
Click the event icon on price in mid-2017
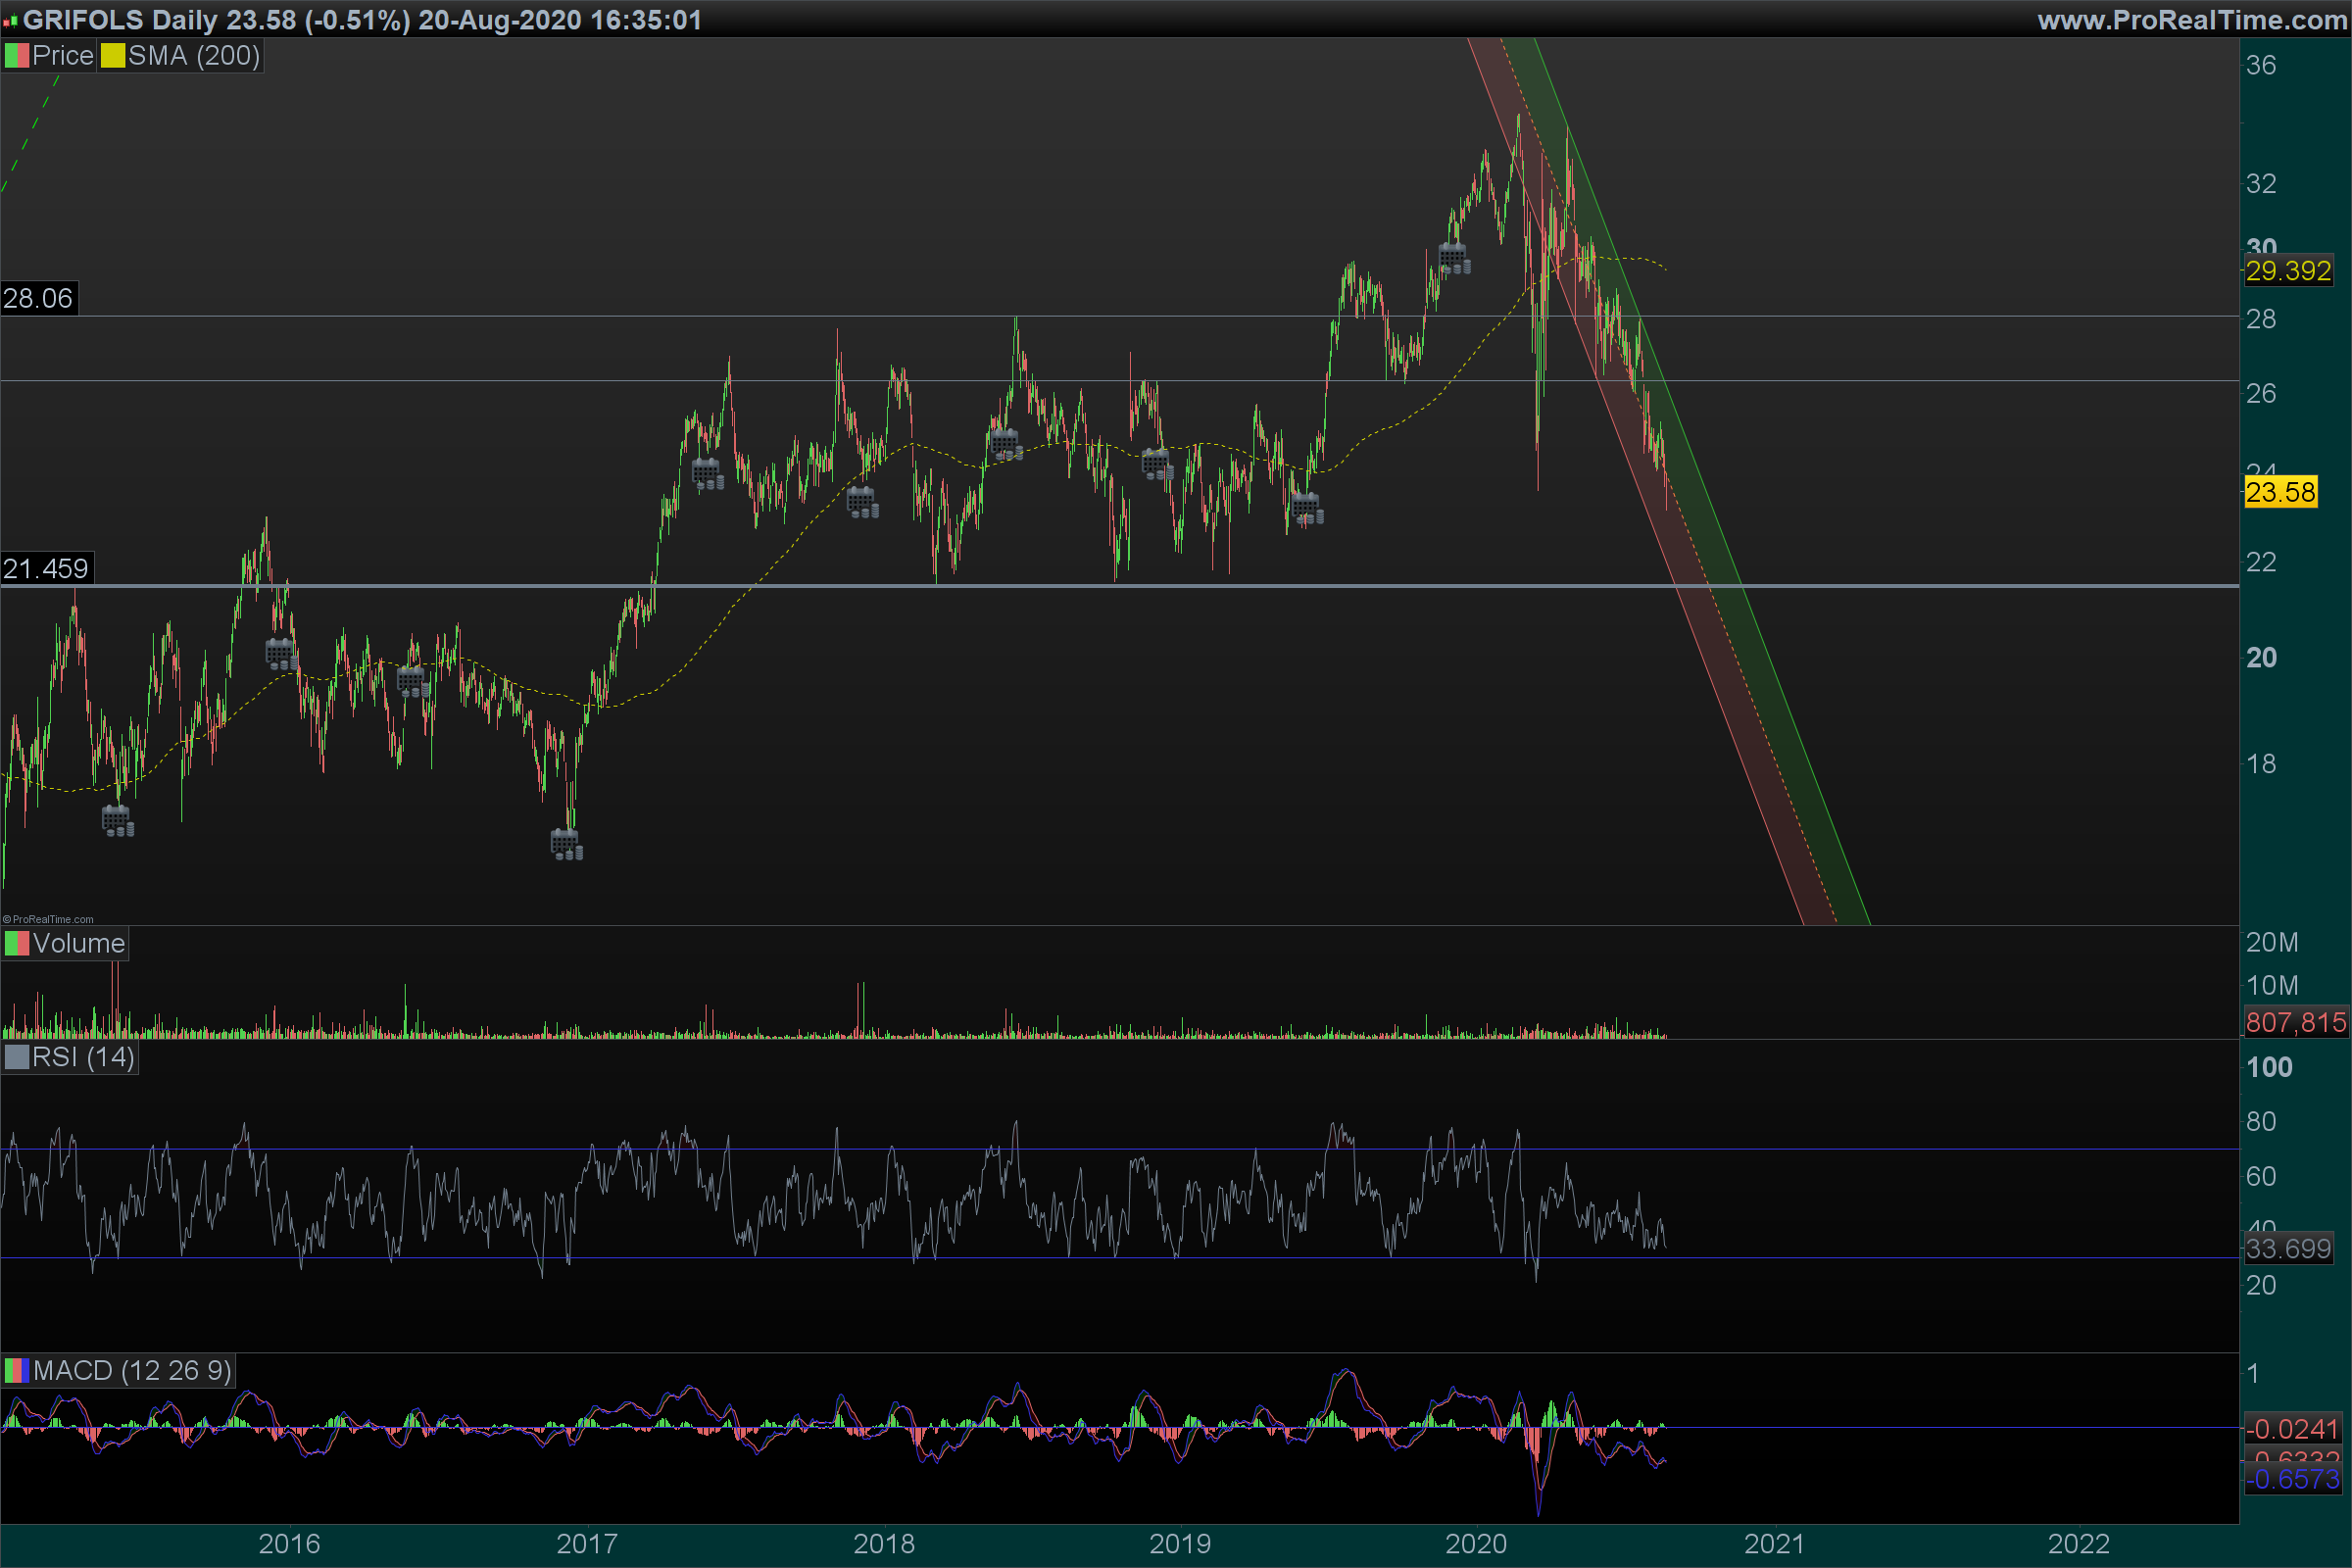(707, 473)
